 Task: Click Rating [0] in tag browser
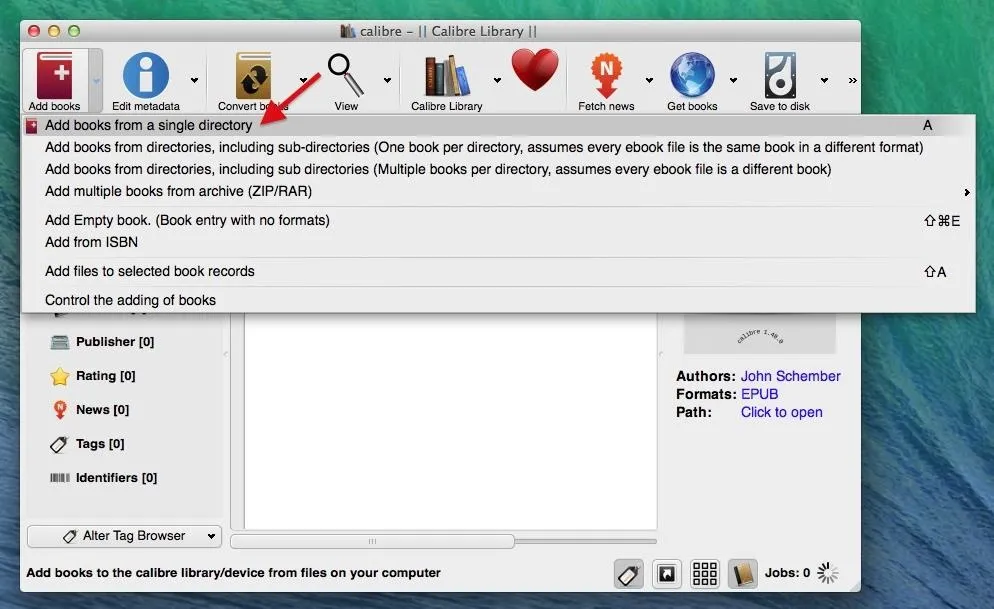(105, 376)
